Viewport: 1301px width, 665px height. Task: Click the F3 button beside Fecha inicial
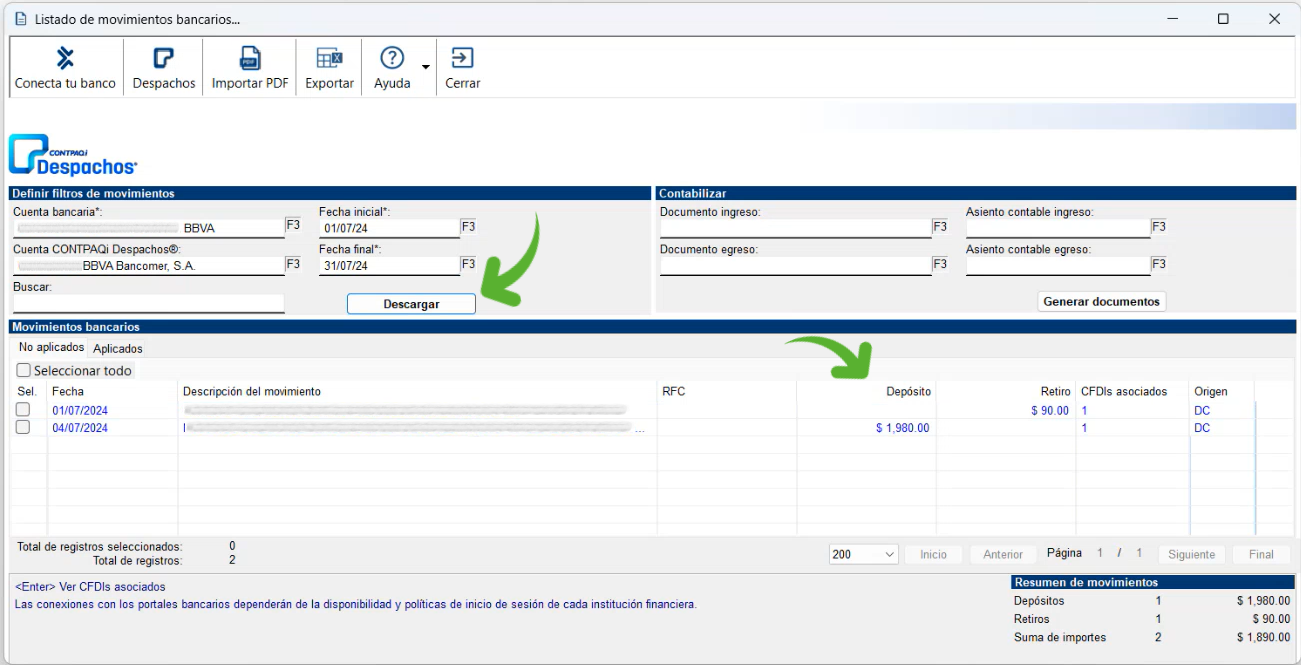pos(468,227)
